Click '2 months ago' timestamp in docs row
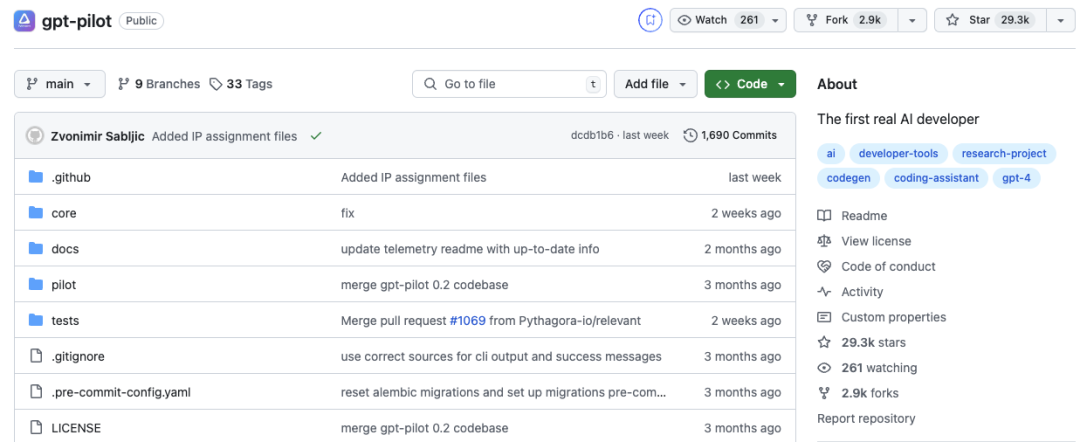 742,249
